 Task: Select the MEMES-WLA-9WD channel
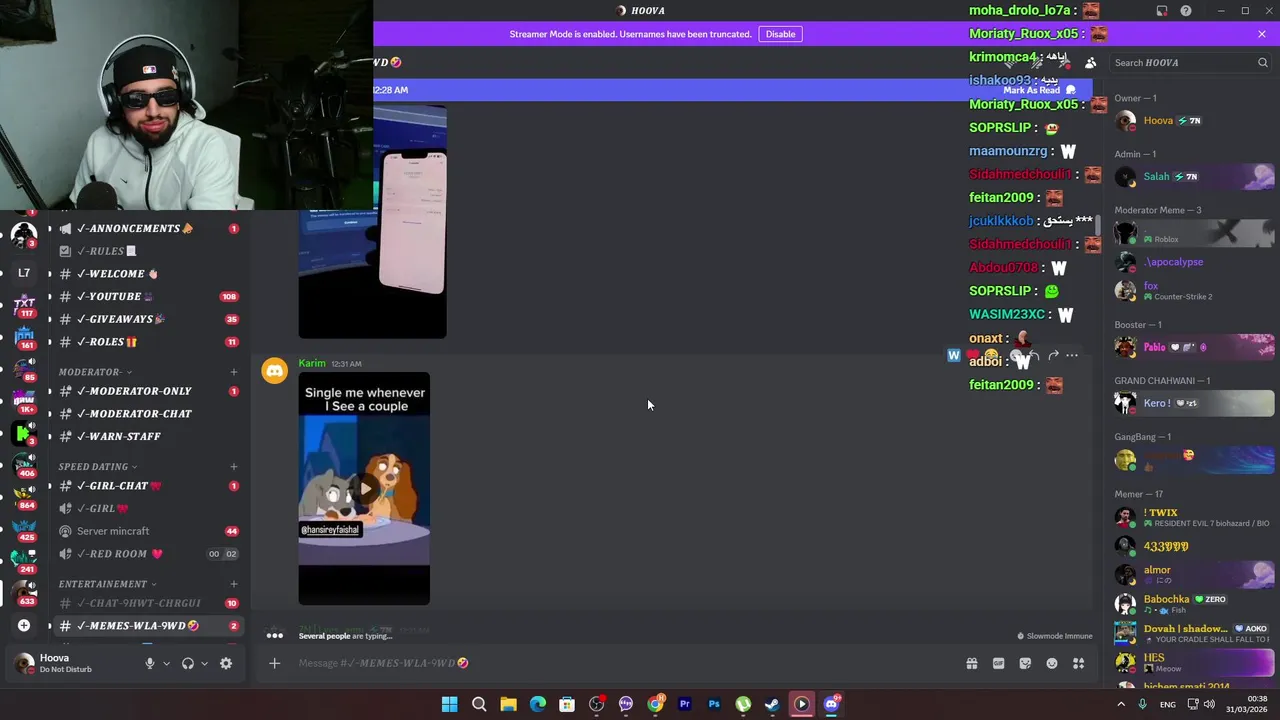click(x=150, y=626)
